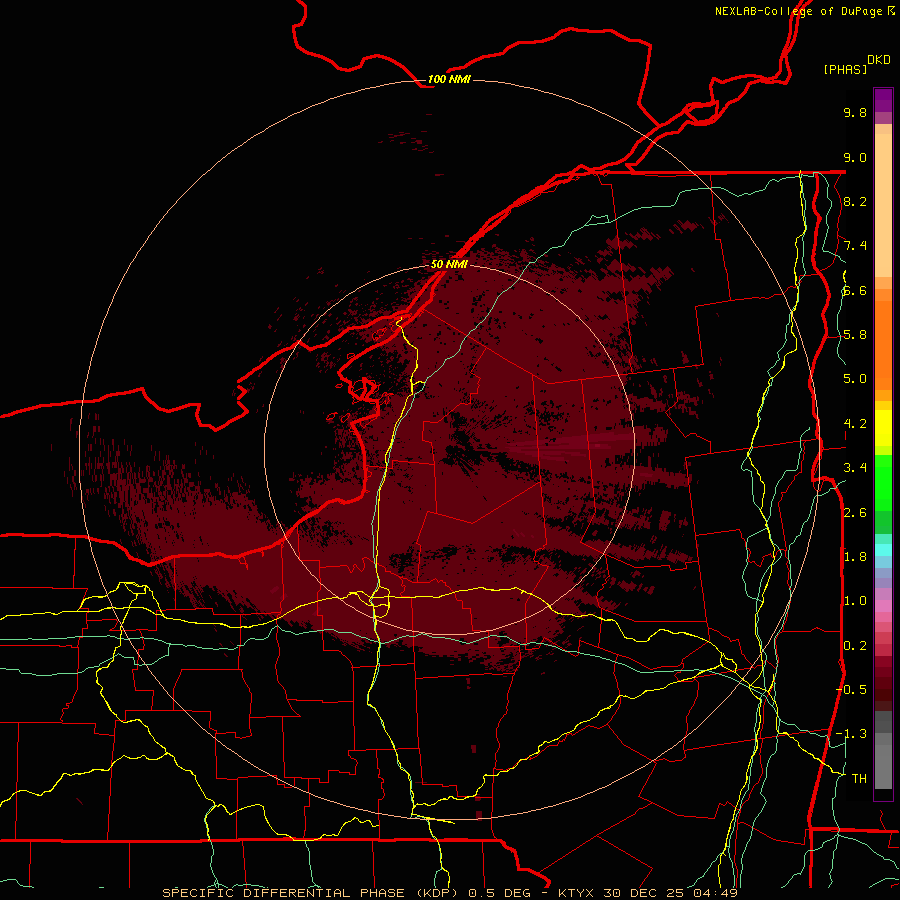Click the 5.8 value on the color scale
The height and width of the screenshot is (900, 900).
coord(855,335)
